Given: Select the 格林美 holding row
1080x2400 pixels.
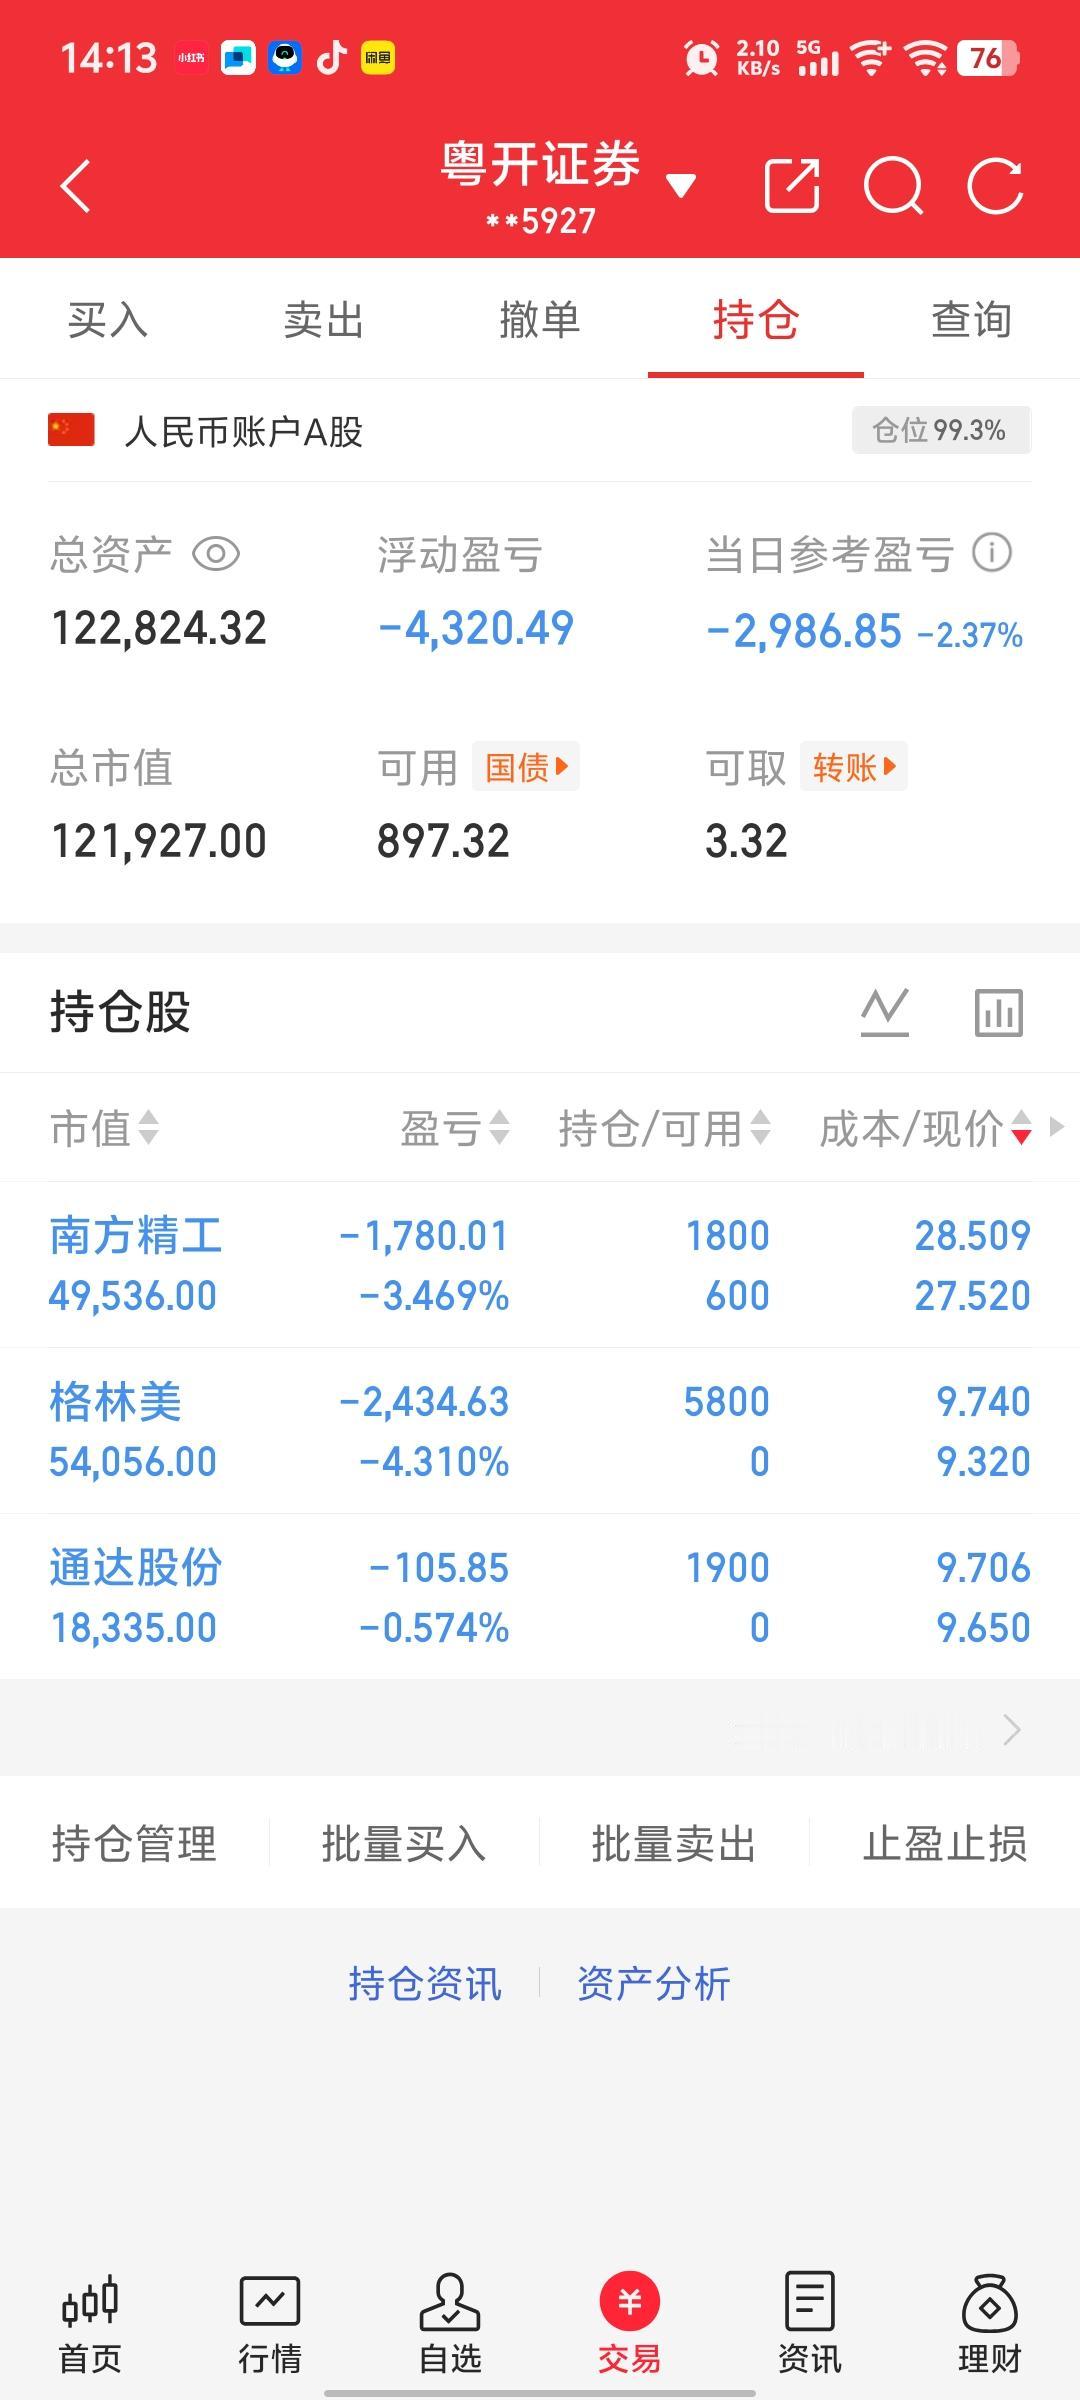Looking at the screenshot, I should (400, 1430).
